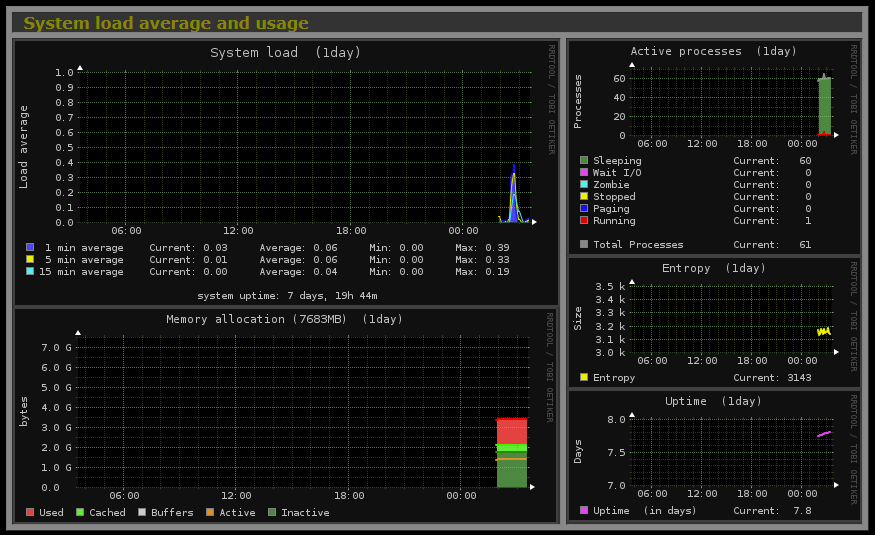Click the Active processes (1day) graph title

[713, 51]
